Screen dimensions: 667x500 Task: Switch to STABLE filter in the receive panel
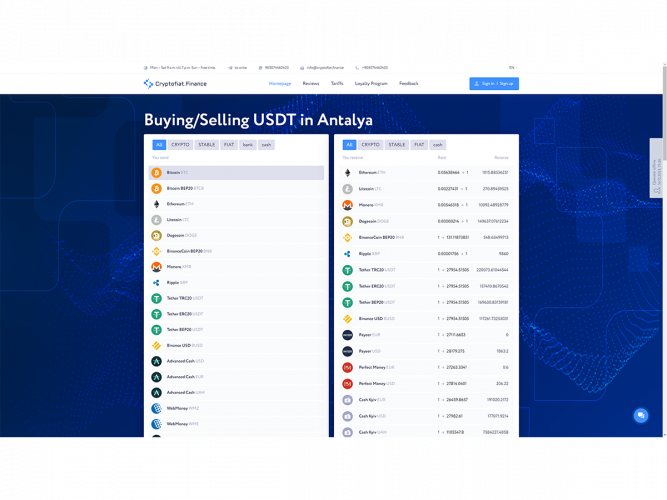397,145
